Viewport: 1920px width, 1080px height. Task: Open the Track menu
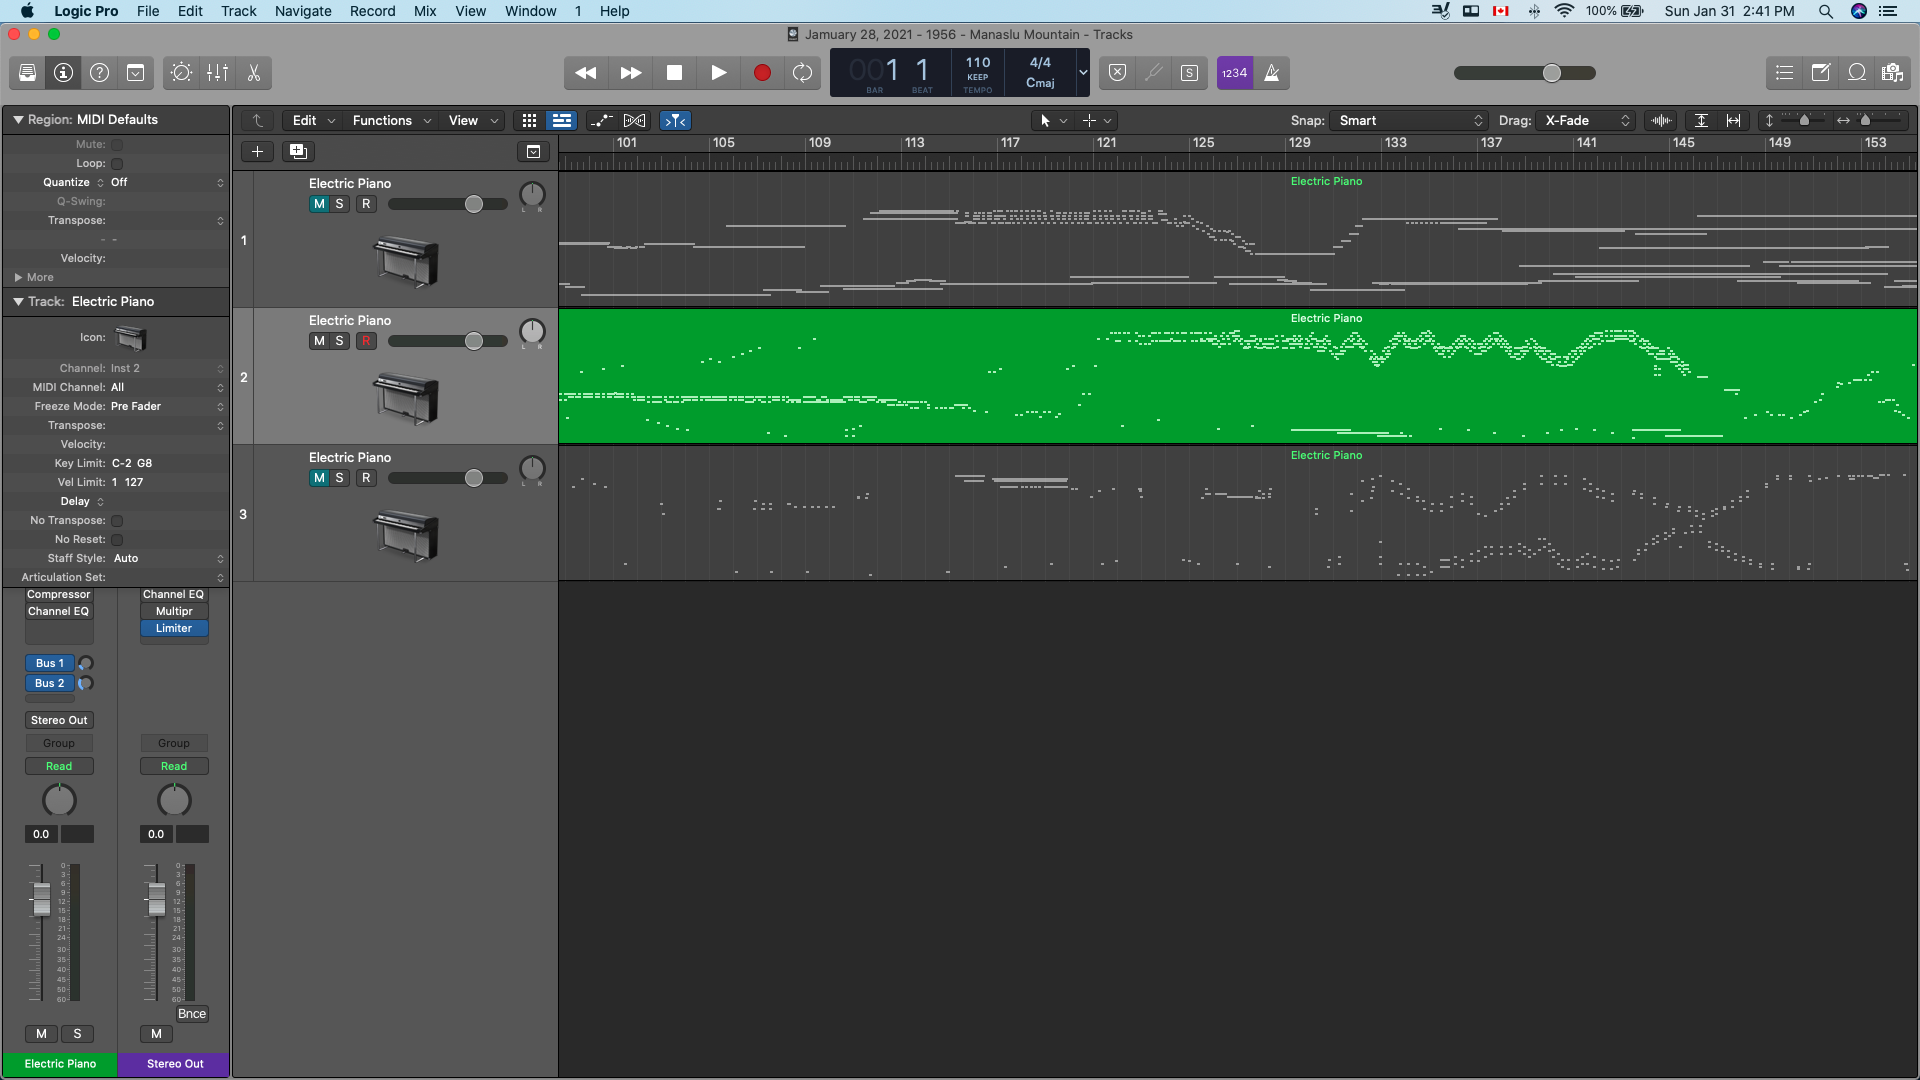coord(239,11)
